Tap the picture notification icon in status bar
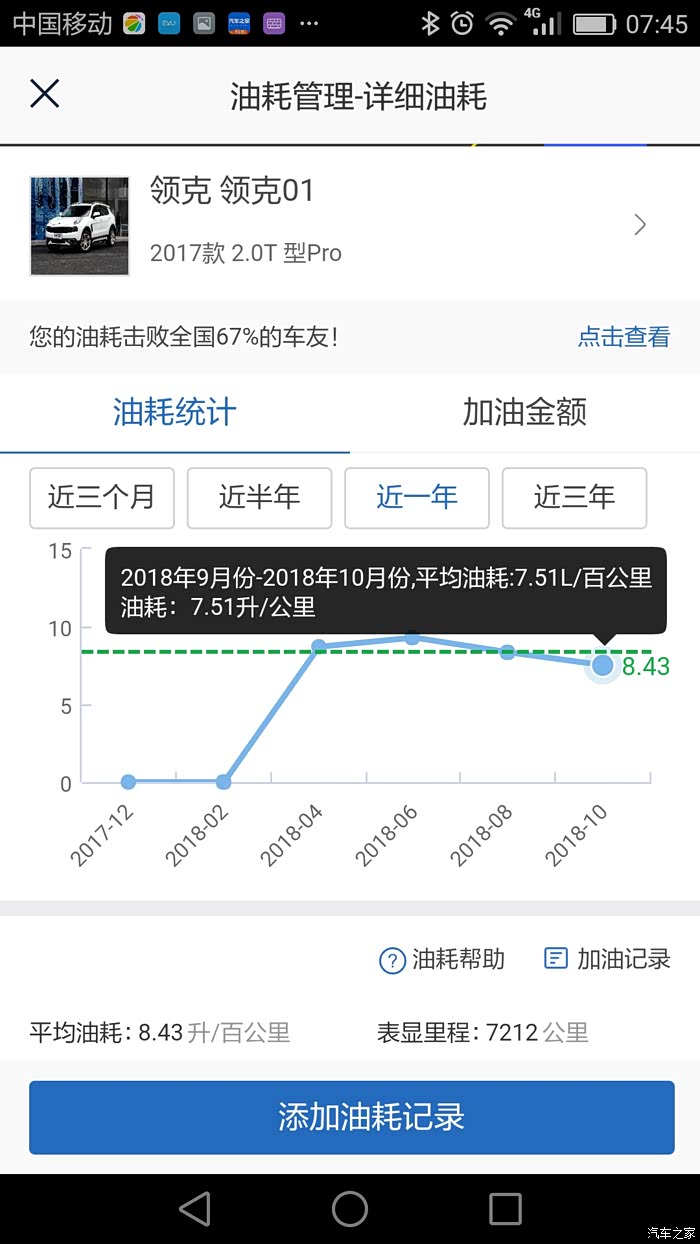700x1244 pixels. pos(204,23)
